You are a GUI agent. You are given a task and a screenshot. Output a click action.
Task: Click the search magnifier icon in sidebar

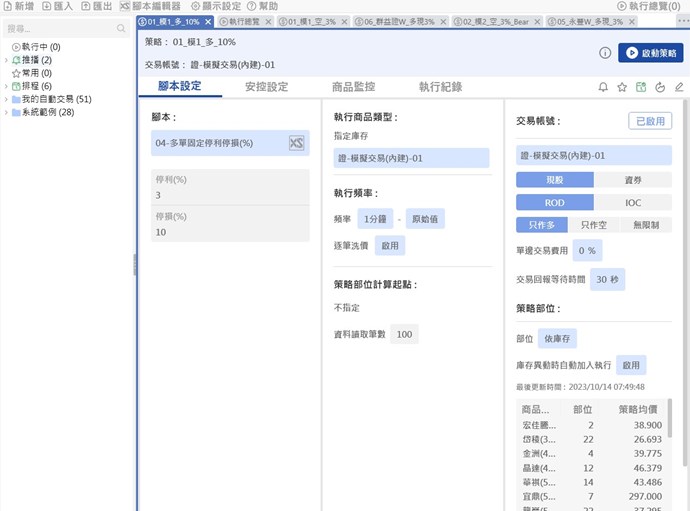point(121,28)
